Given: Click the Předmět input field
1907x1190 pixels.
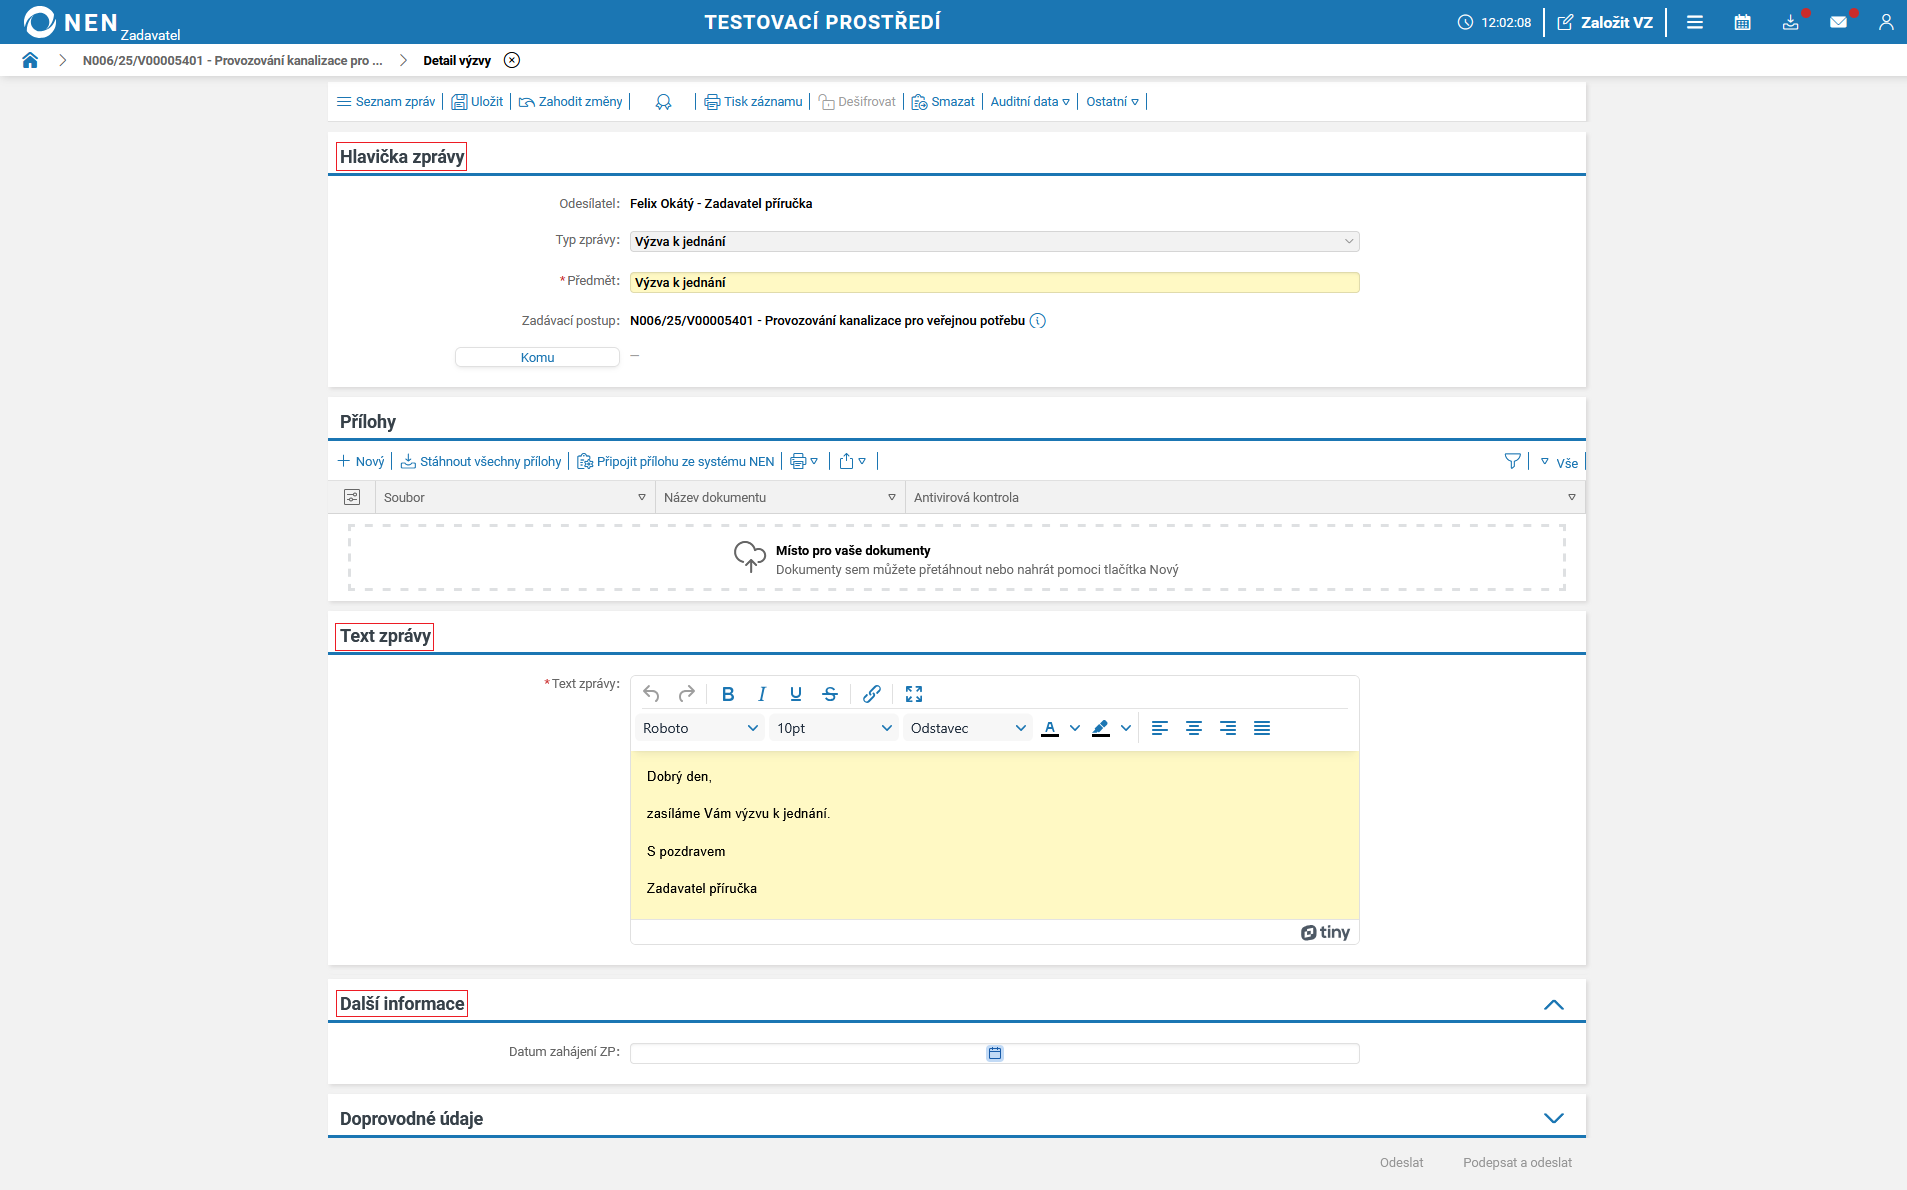Looking at the screenshot, I should coord(995,282).
